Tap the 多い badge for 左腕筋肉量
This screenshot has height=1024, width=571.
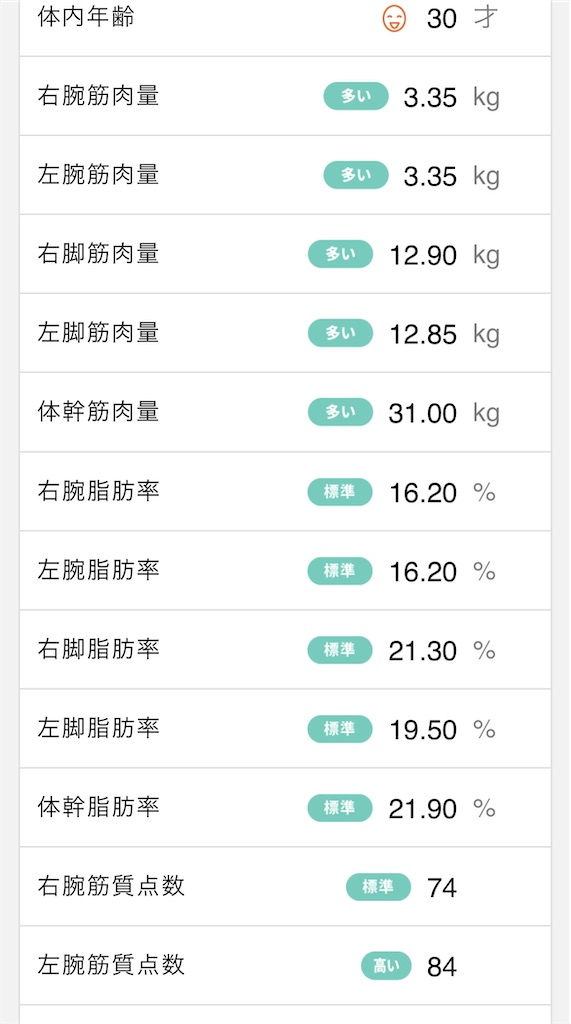(356, 176)
